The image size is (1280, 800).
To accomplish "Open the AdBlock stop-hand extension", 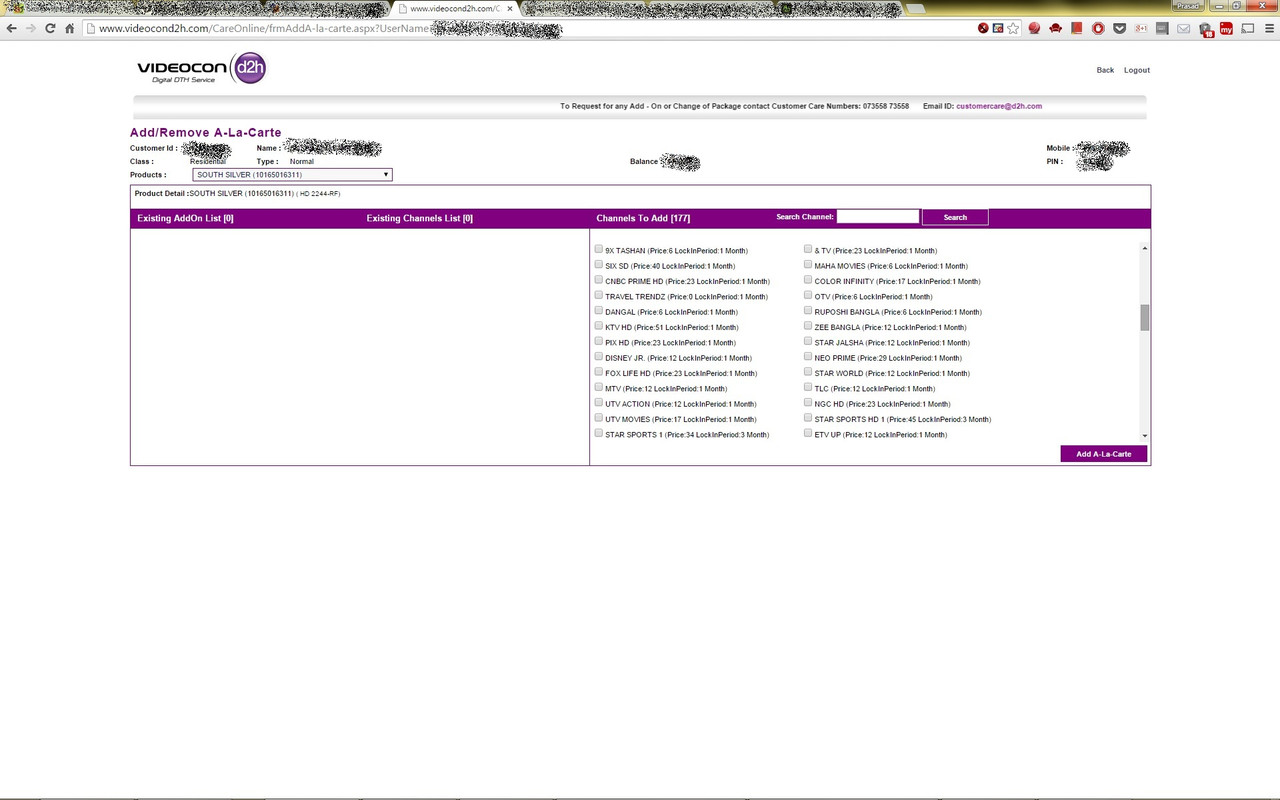I will click(x=1098, y=28).
